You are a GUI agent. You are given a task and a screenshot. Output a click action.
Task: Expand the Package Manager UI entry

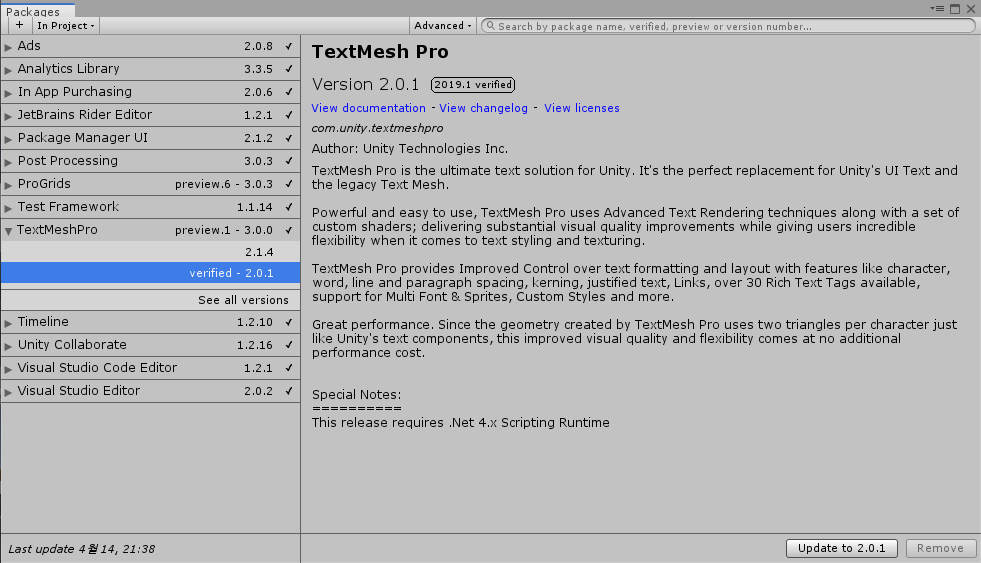pos(8,139)
